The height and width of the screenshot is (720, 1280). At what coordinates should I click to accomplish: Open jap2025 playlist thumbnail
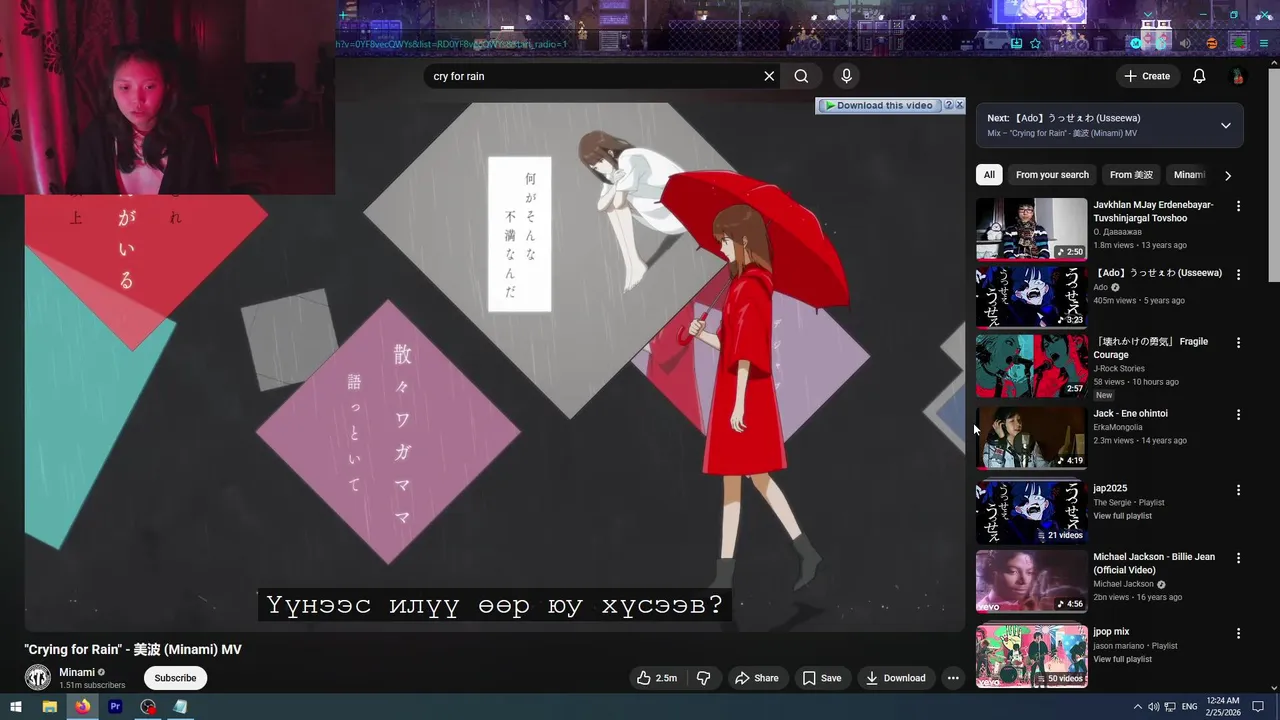1031,512
